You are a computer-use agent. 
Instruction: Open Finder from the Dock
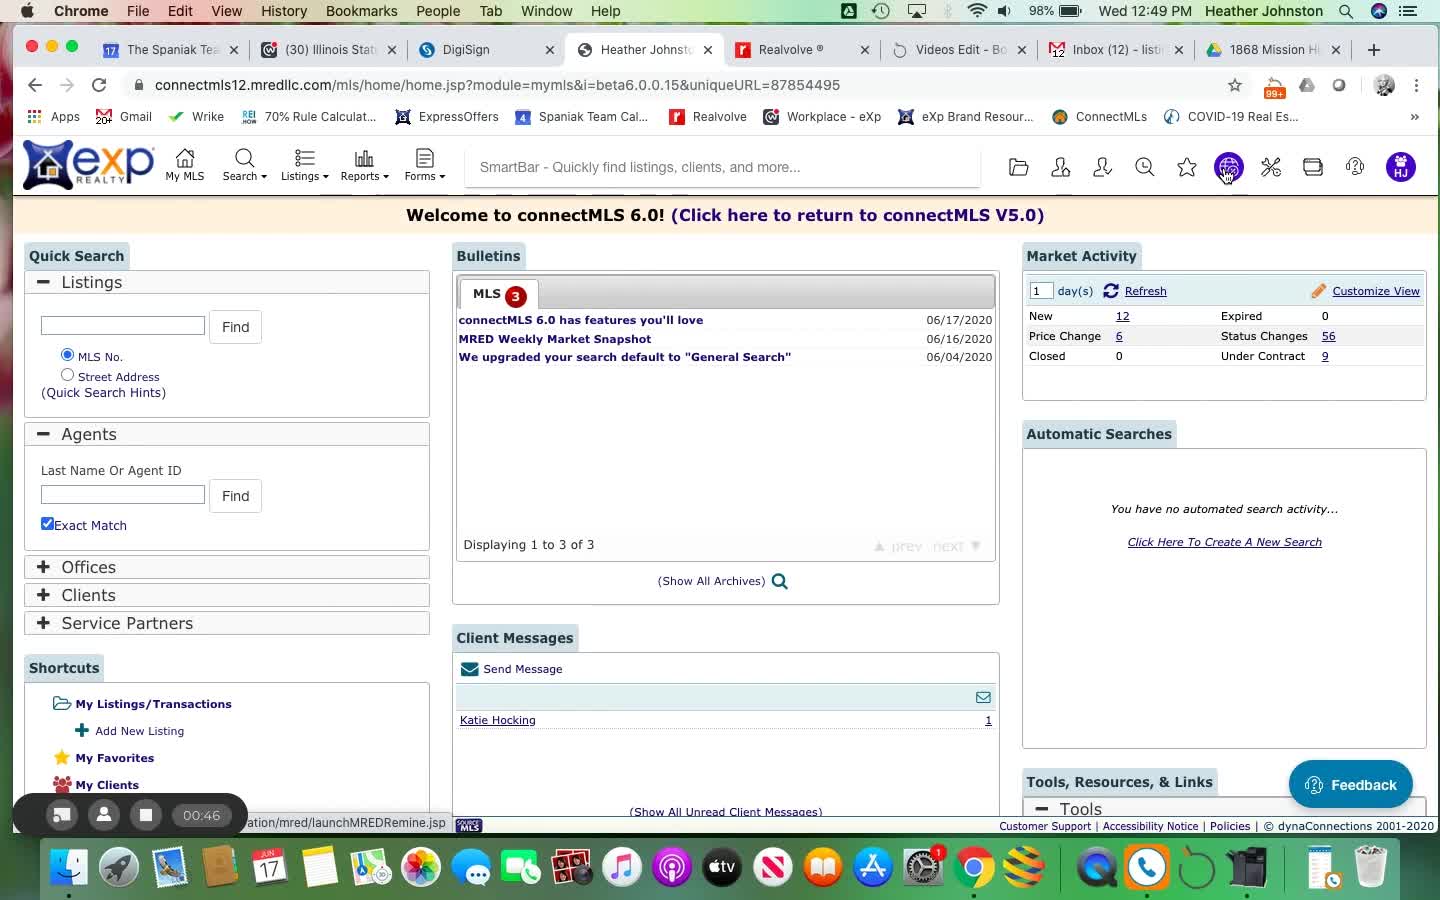(69, 866)
